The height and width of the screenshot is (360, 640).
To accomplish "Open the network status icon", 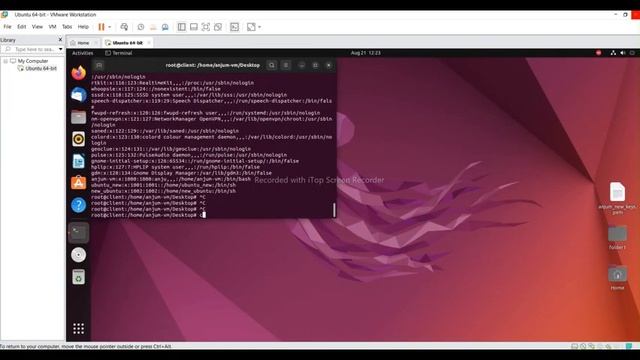I will point(613,53).
